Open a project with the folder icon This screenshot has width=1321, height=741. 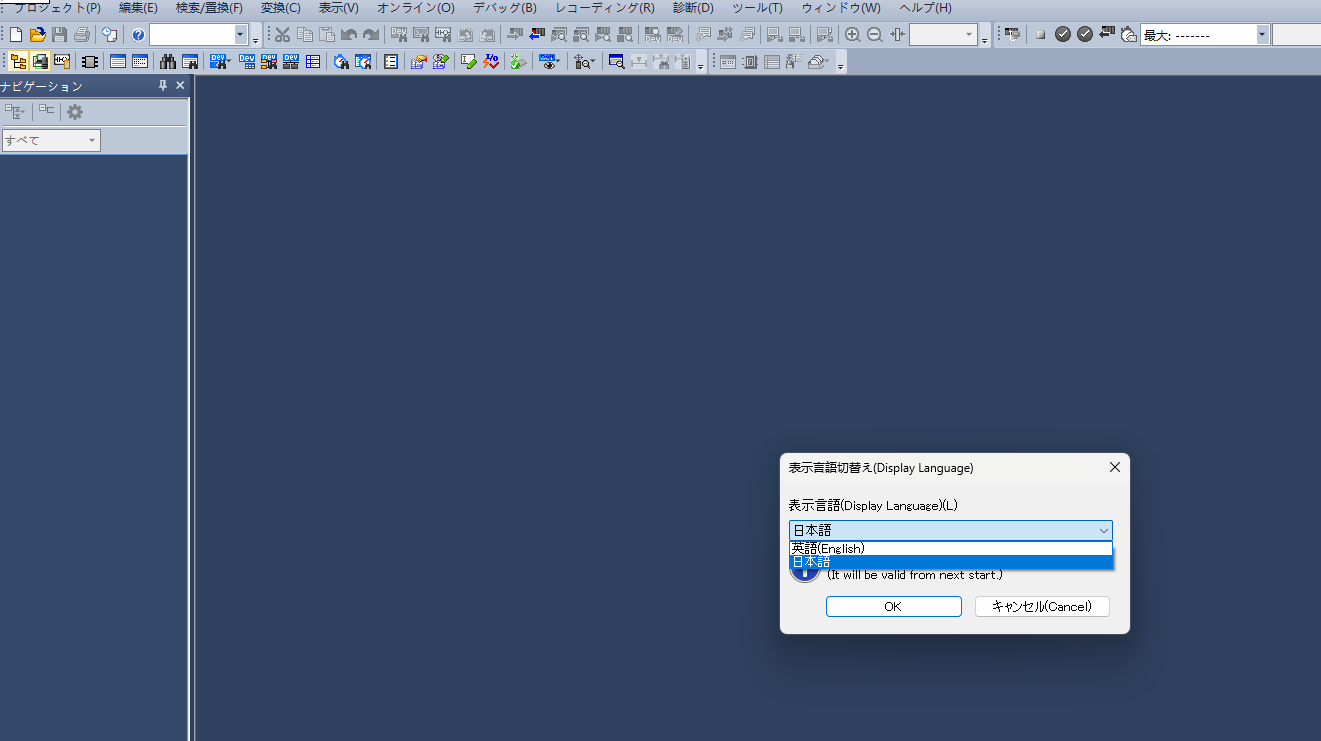[38, 35]
